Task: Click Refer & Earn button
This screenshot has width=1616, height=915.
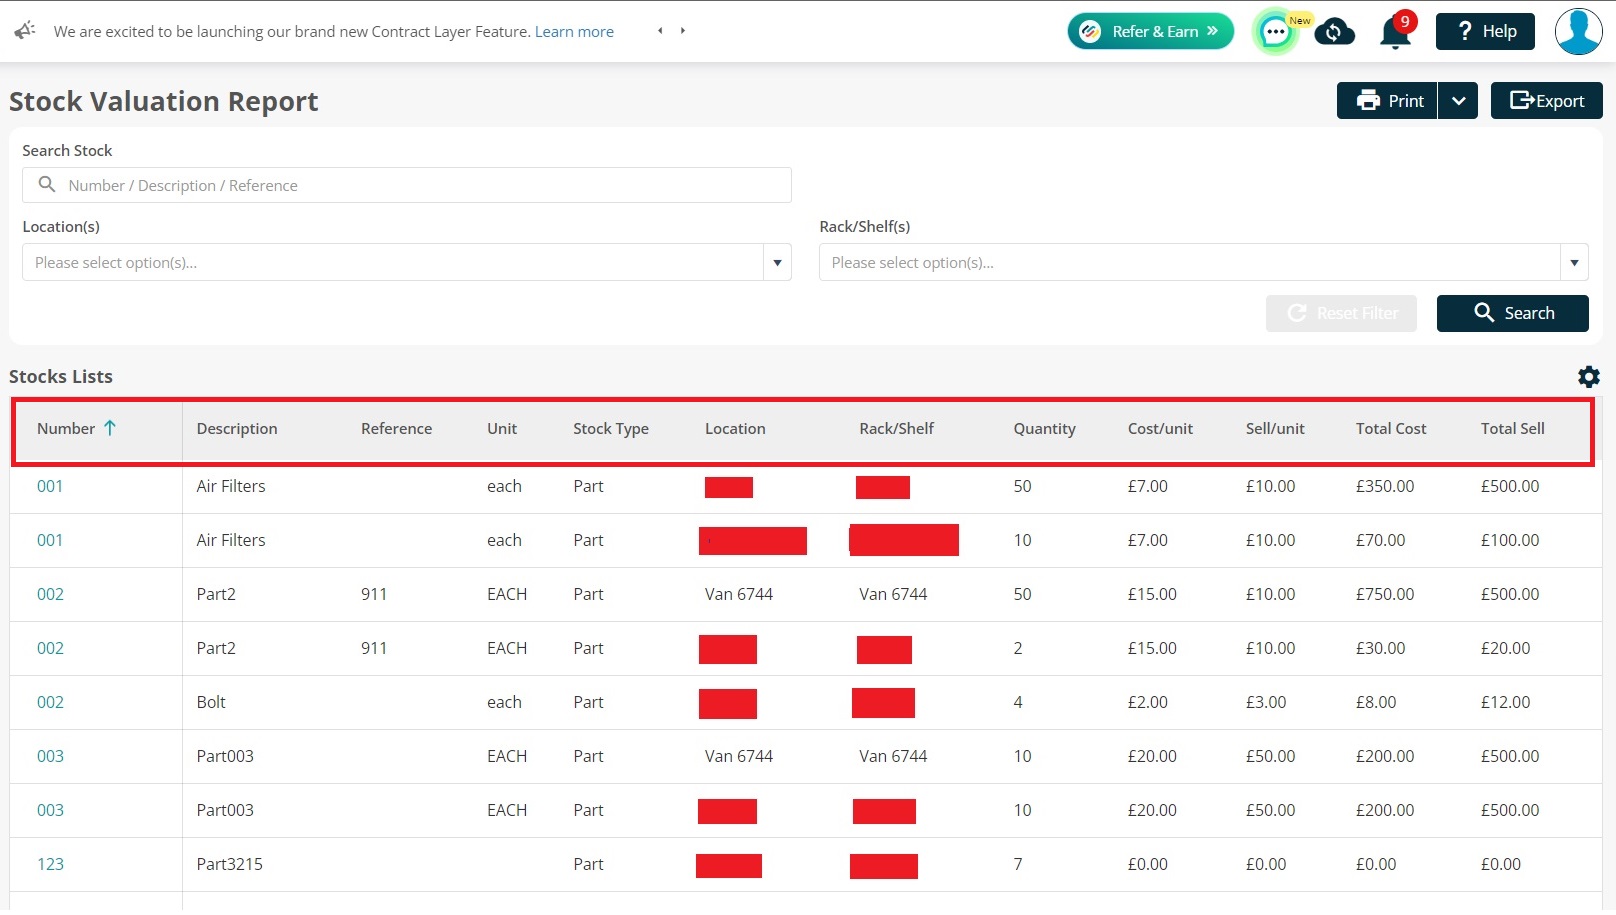Action: tap(1151, 31)
